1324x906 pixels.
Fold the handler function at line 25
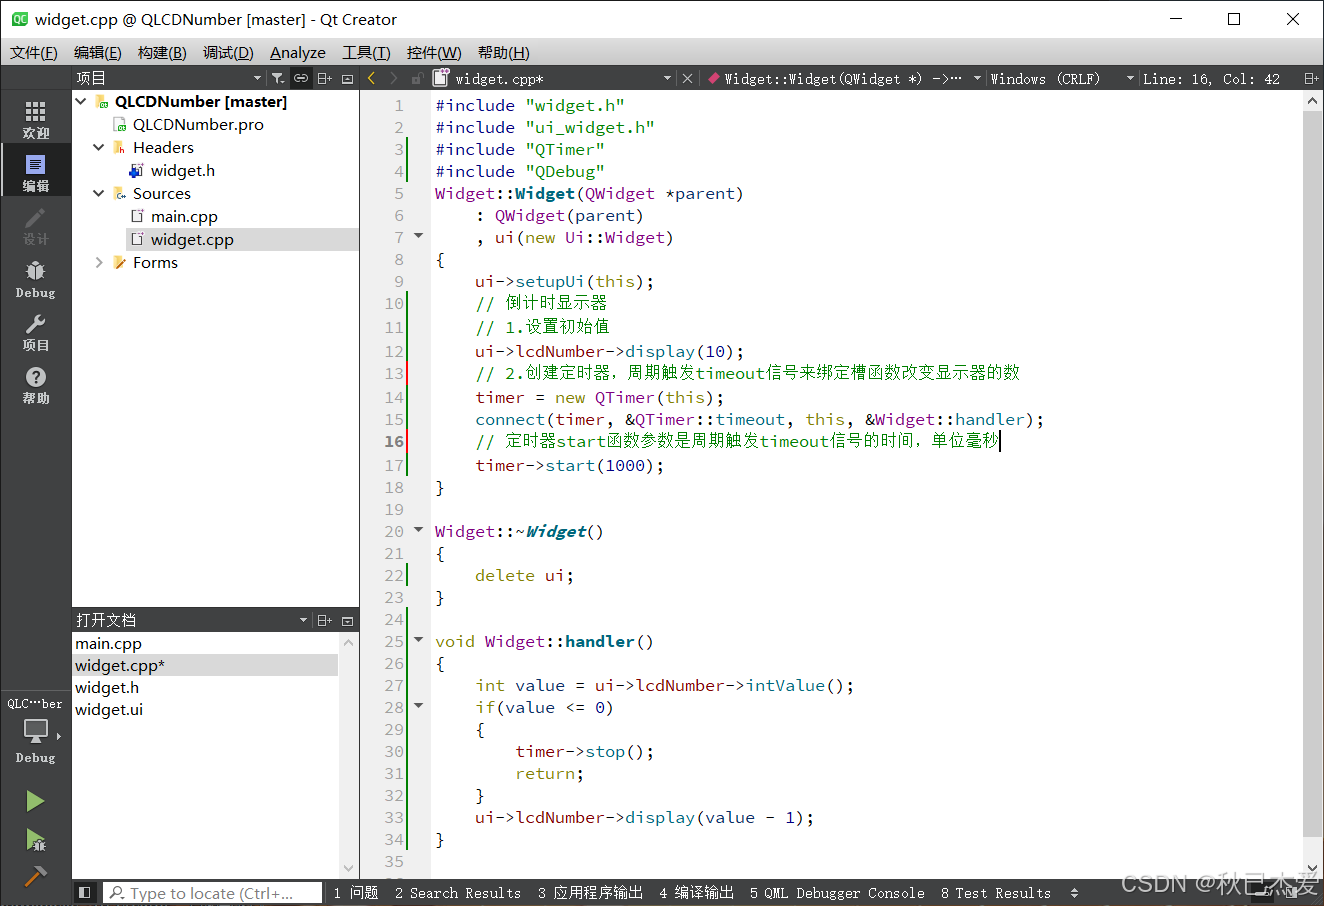[x=419, y=640]
